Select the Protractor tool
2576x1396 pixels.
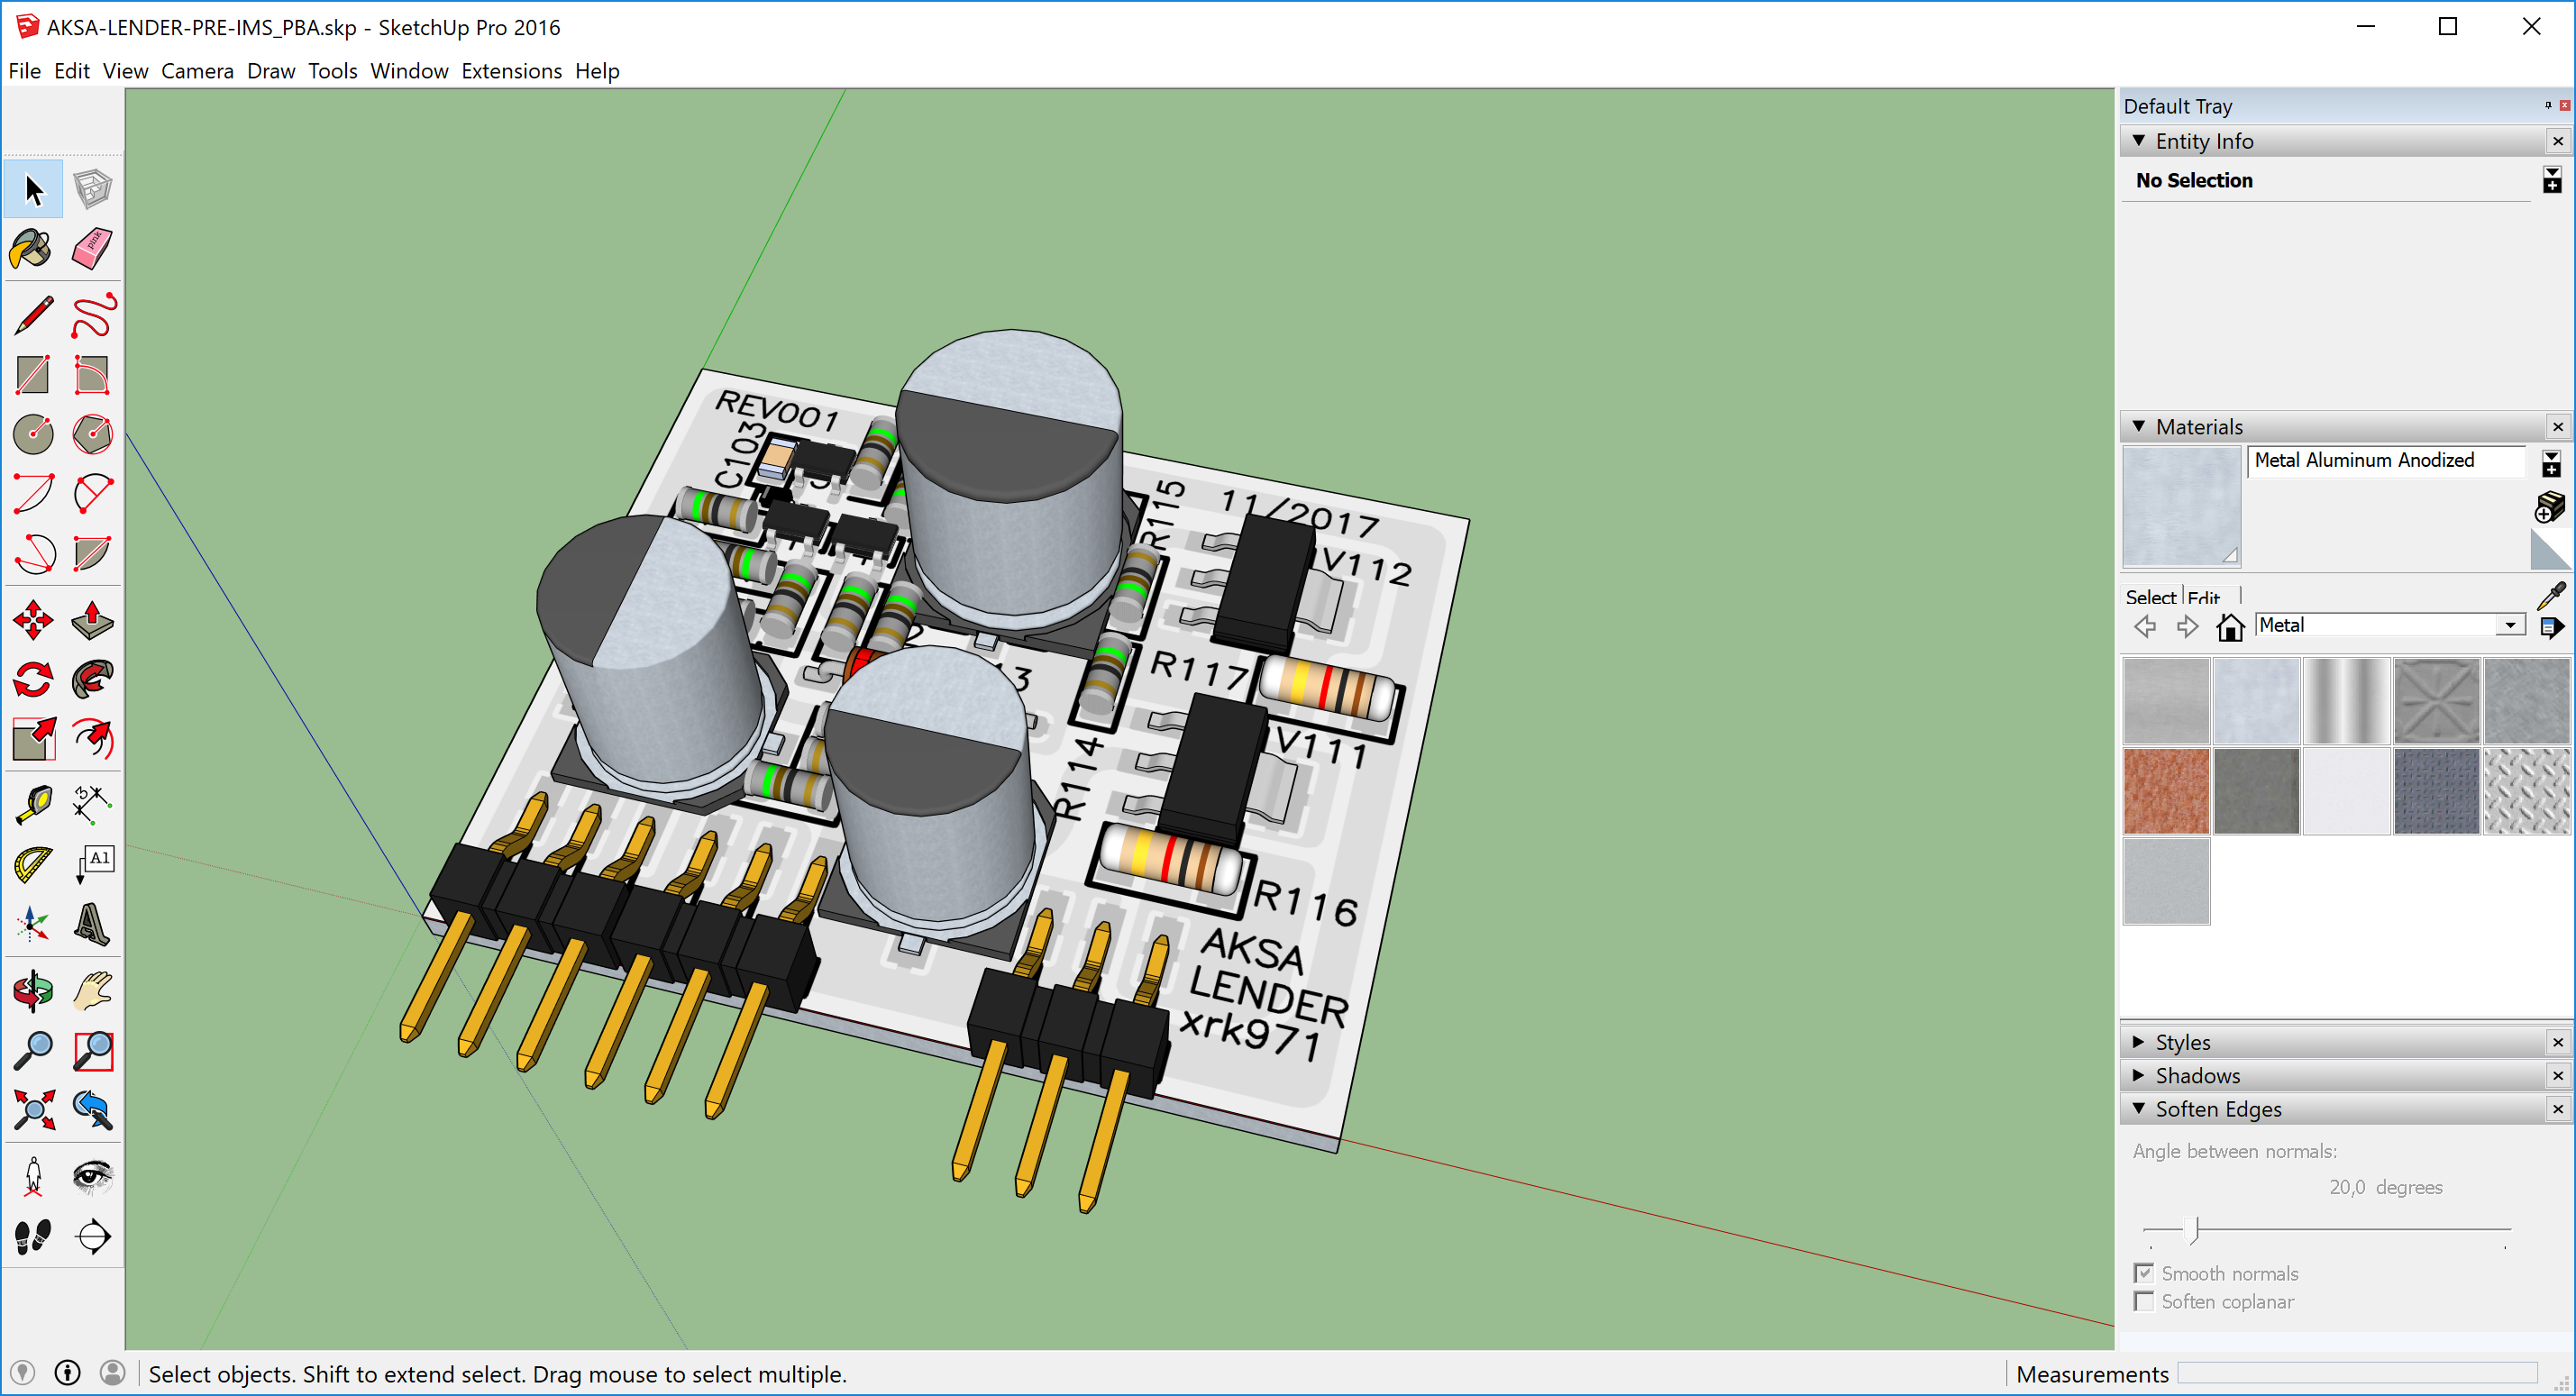(x=33, y=864)
